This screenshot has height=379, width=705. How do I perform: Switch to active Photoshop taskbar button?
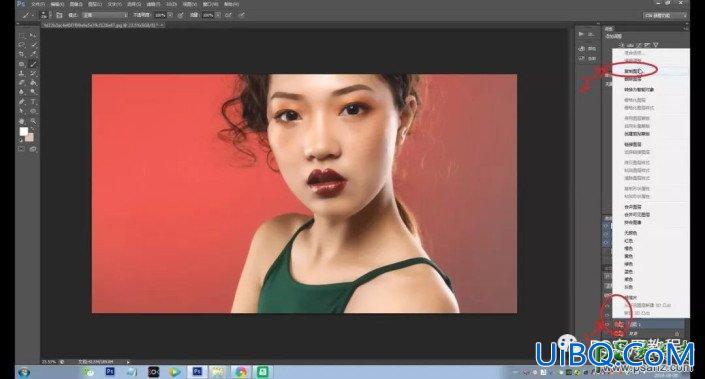[x=197, y=372]
